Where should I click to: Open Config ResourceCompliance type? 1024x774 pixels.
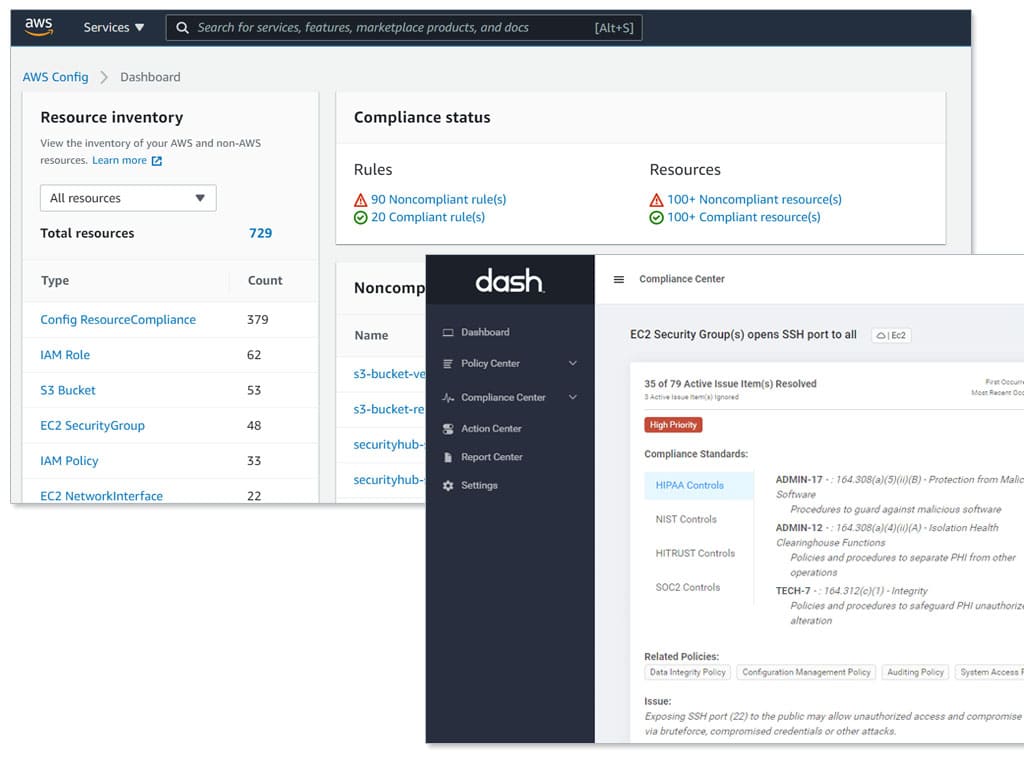point(118,319)
